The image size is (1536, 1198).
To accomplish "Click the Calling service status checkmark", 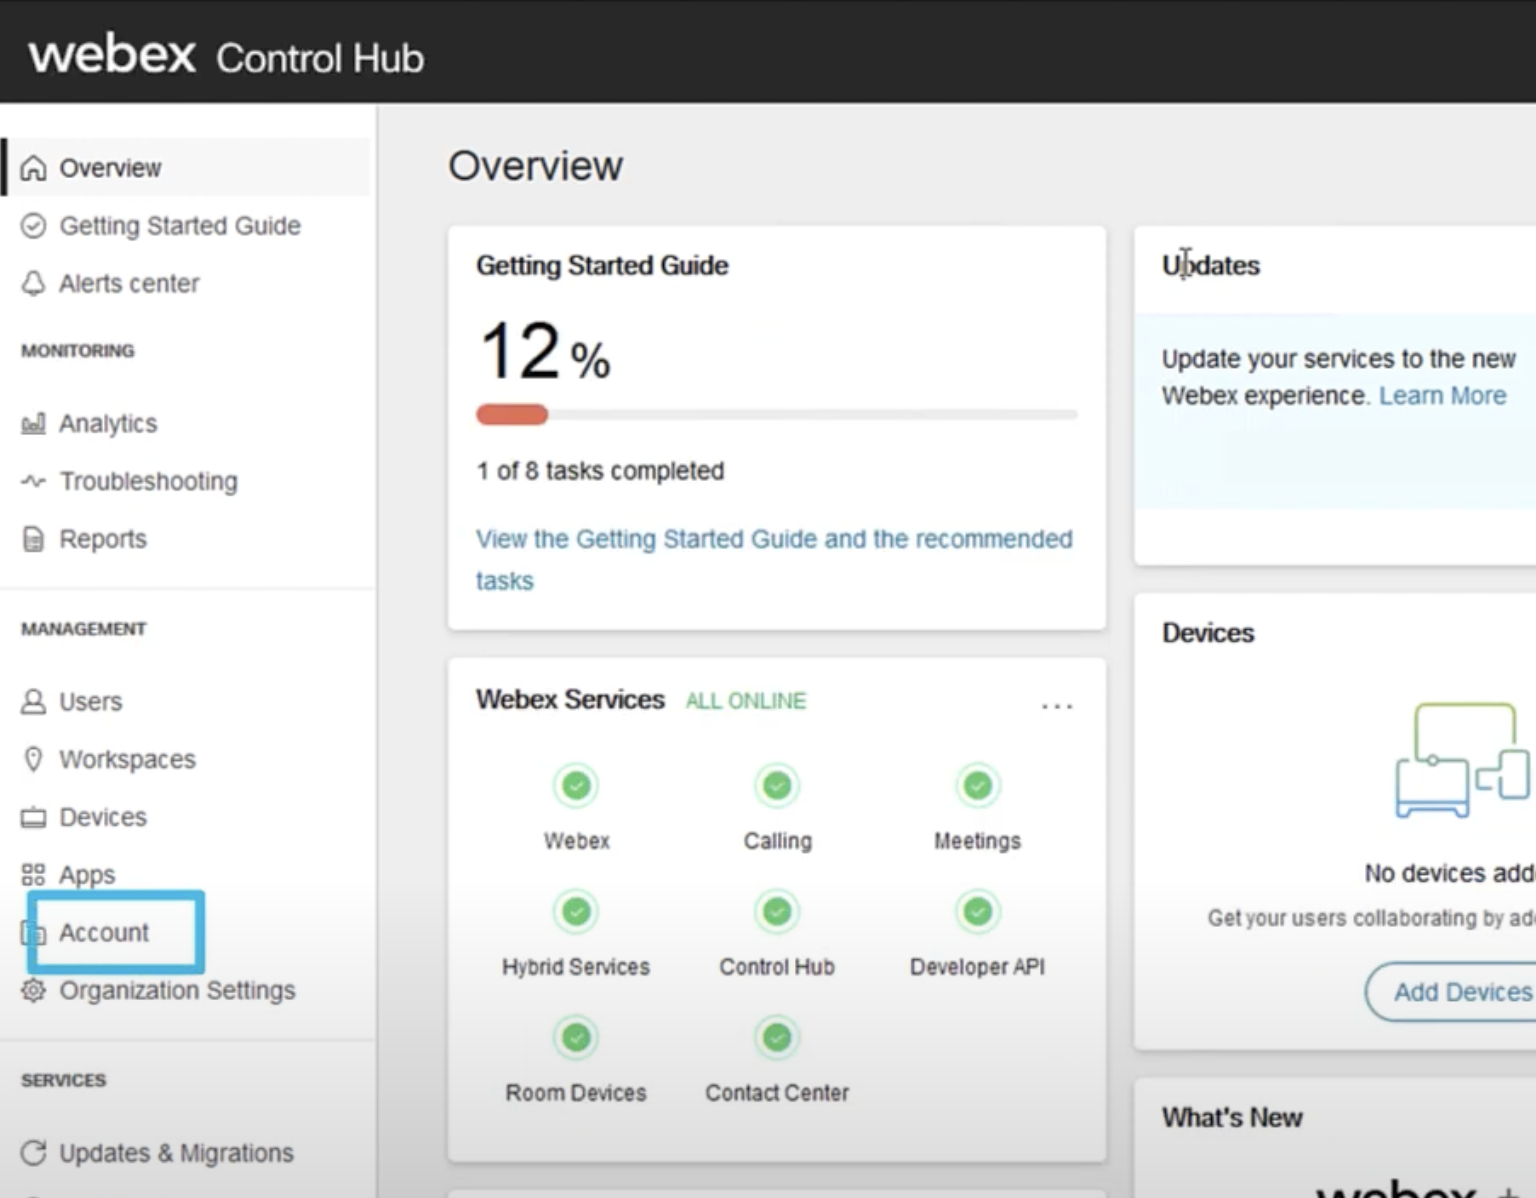I will point(777,786).
